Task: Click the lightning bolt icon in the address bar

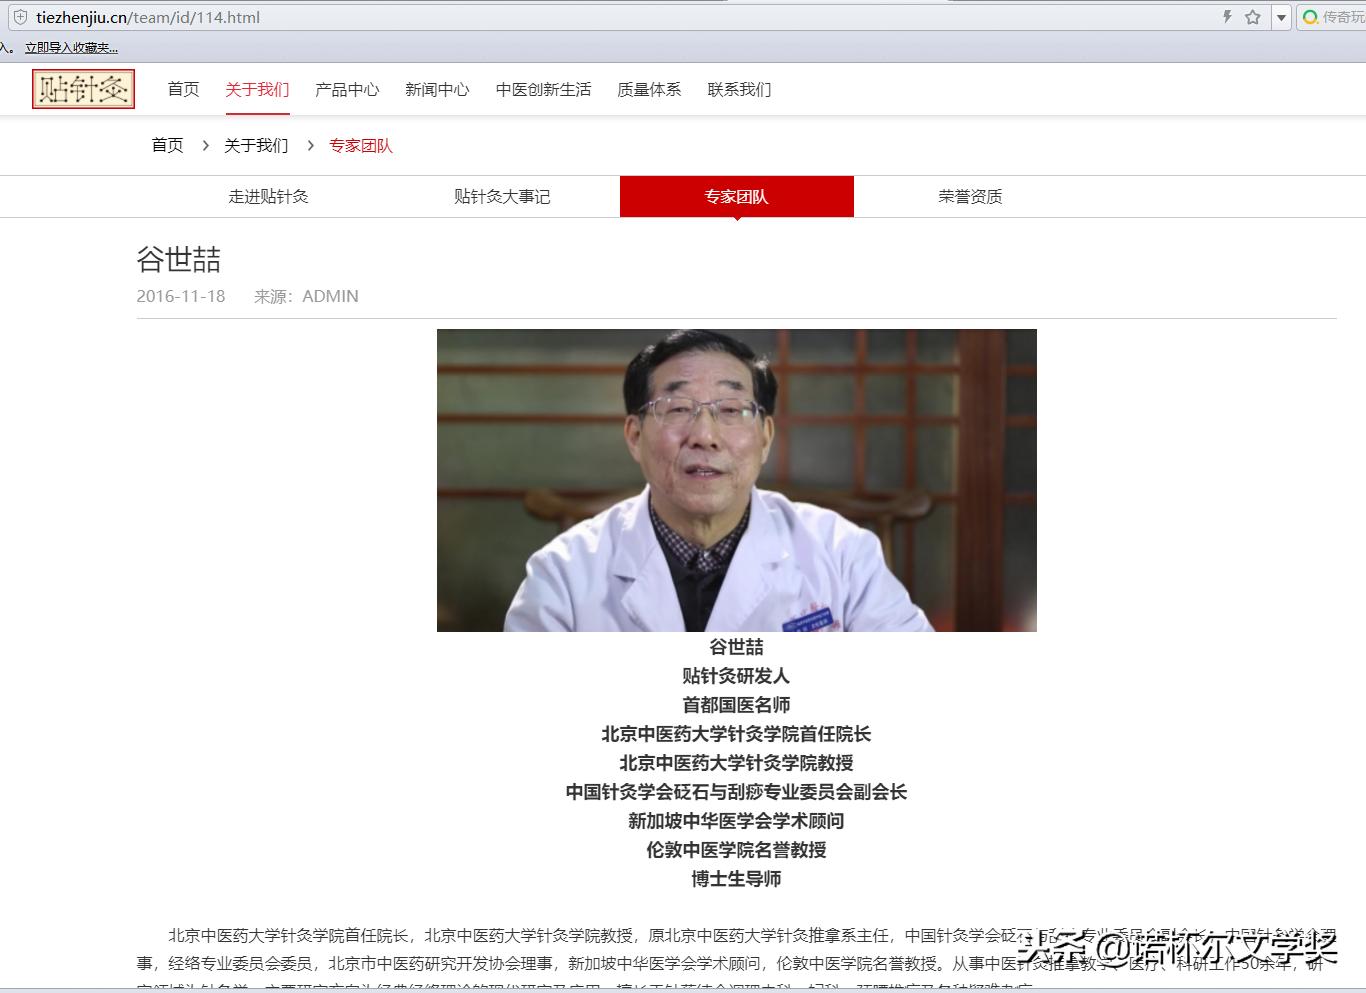Action: pos(1227,17)
